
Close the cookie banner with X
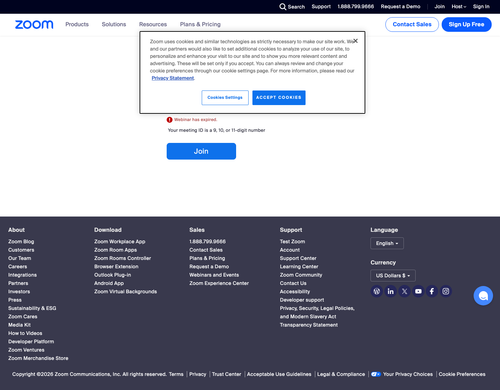coord(356,41)
